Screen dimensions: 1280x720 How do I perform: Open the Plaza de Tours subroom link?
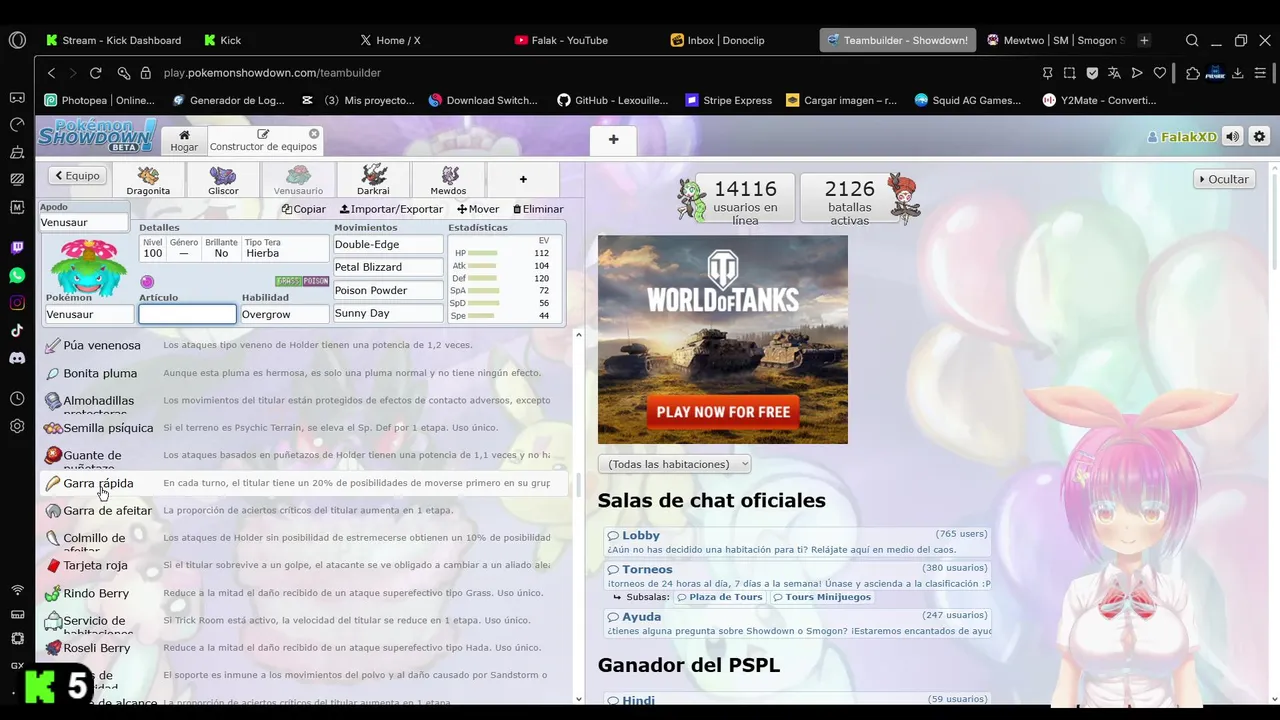(x=719, y=597)
